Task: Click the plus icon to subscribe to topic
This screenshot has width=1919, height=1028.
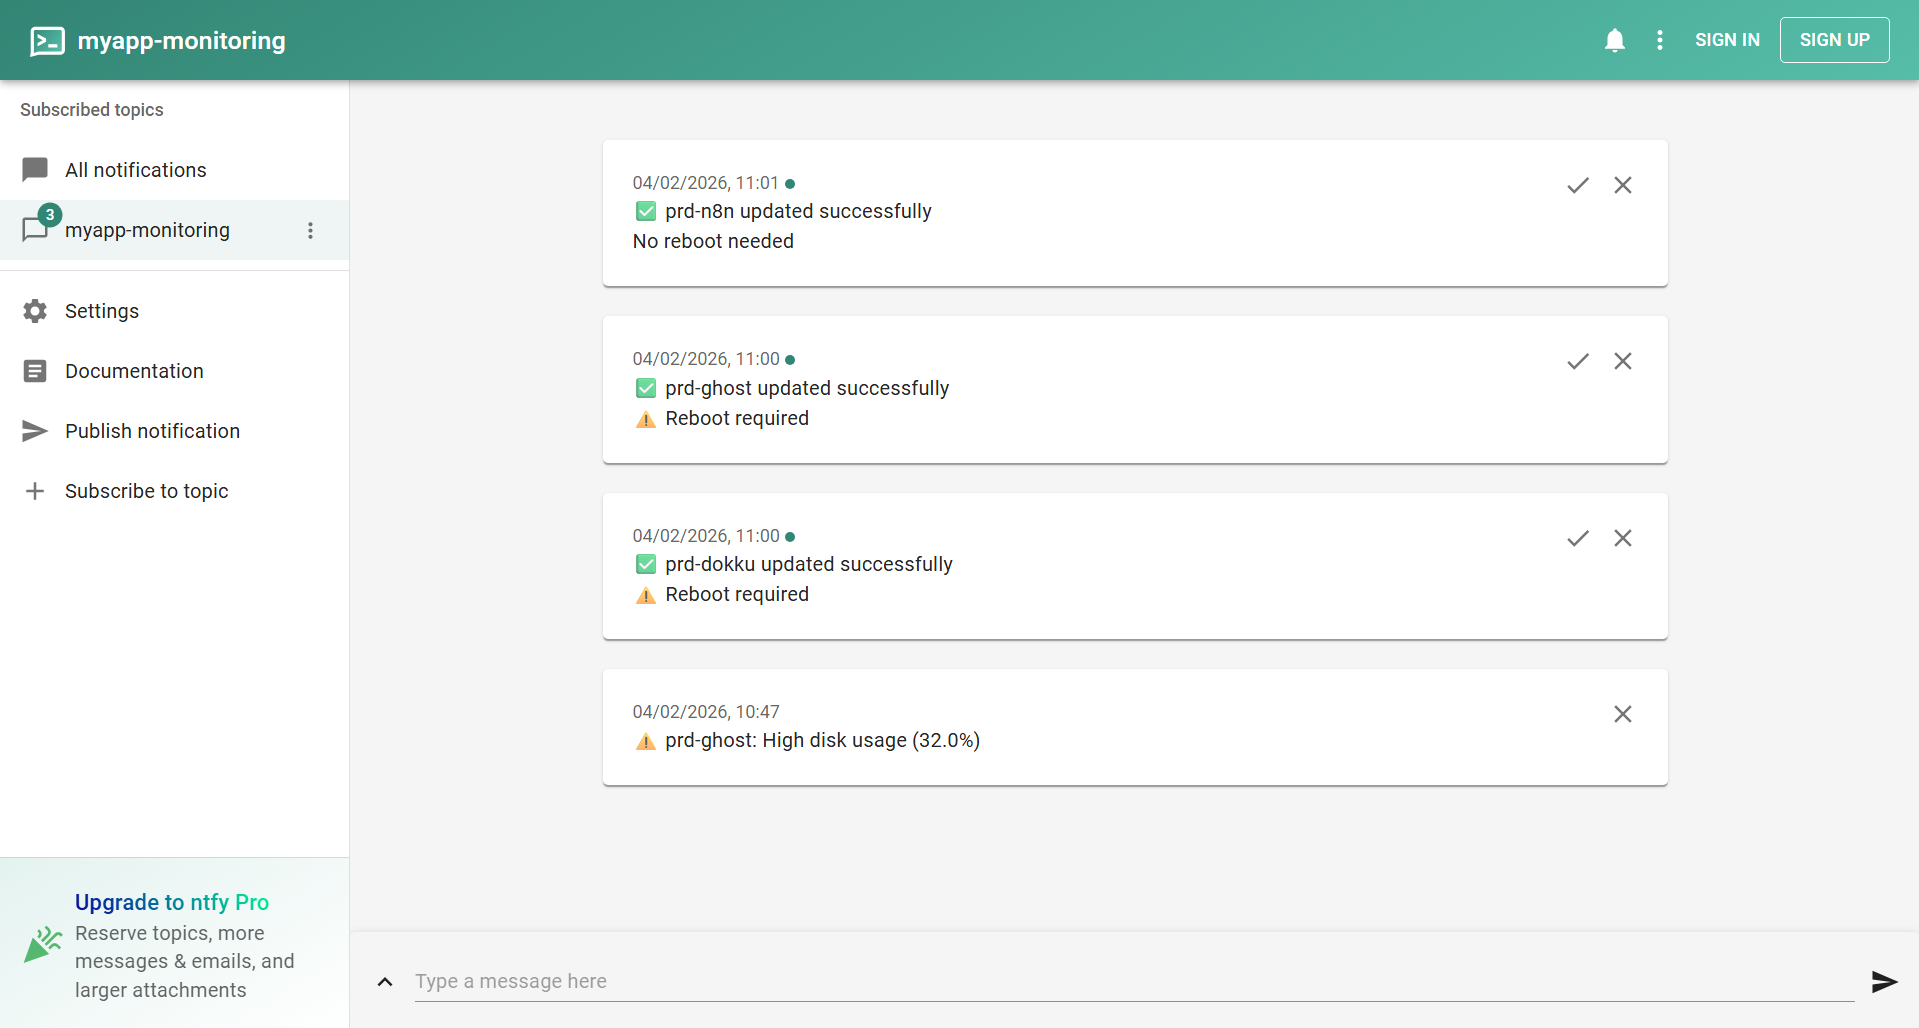Action: point(35,491)
